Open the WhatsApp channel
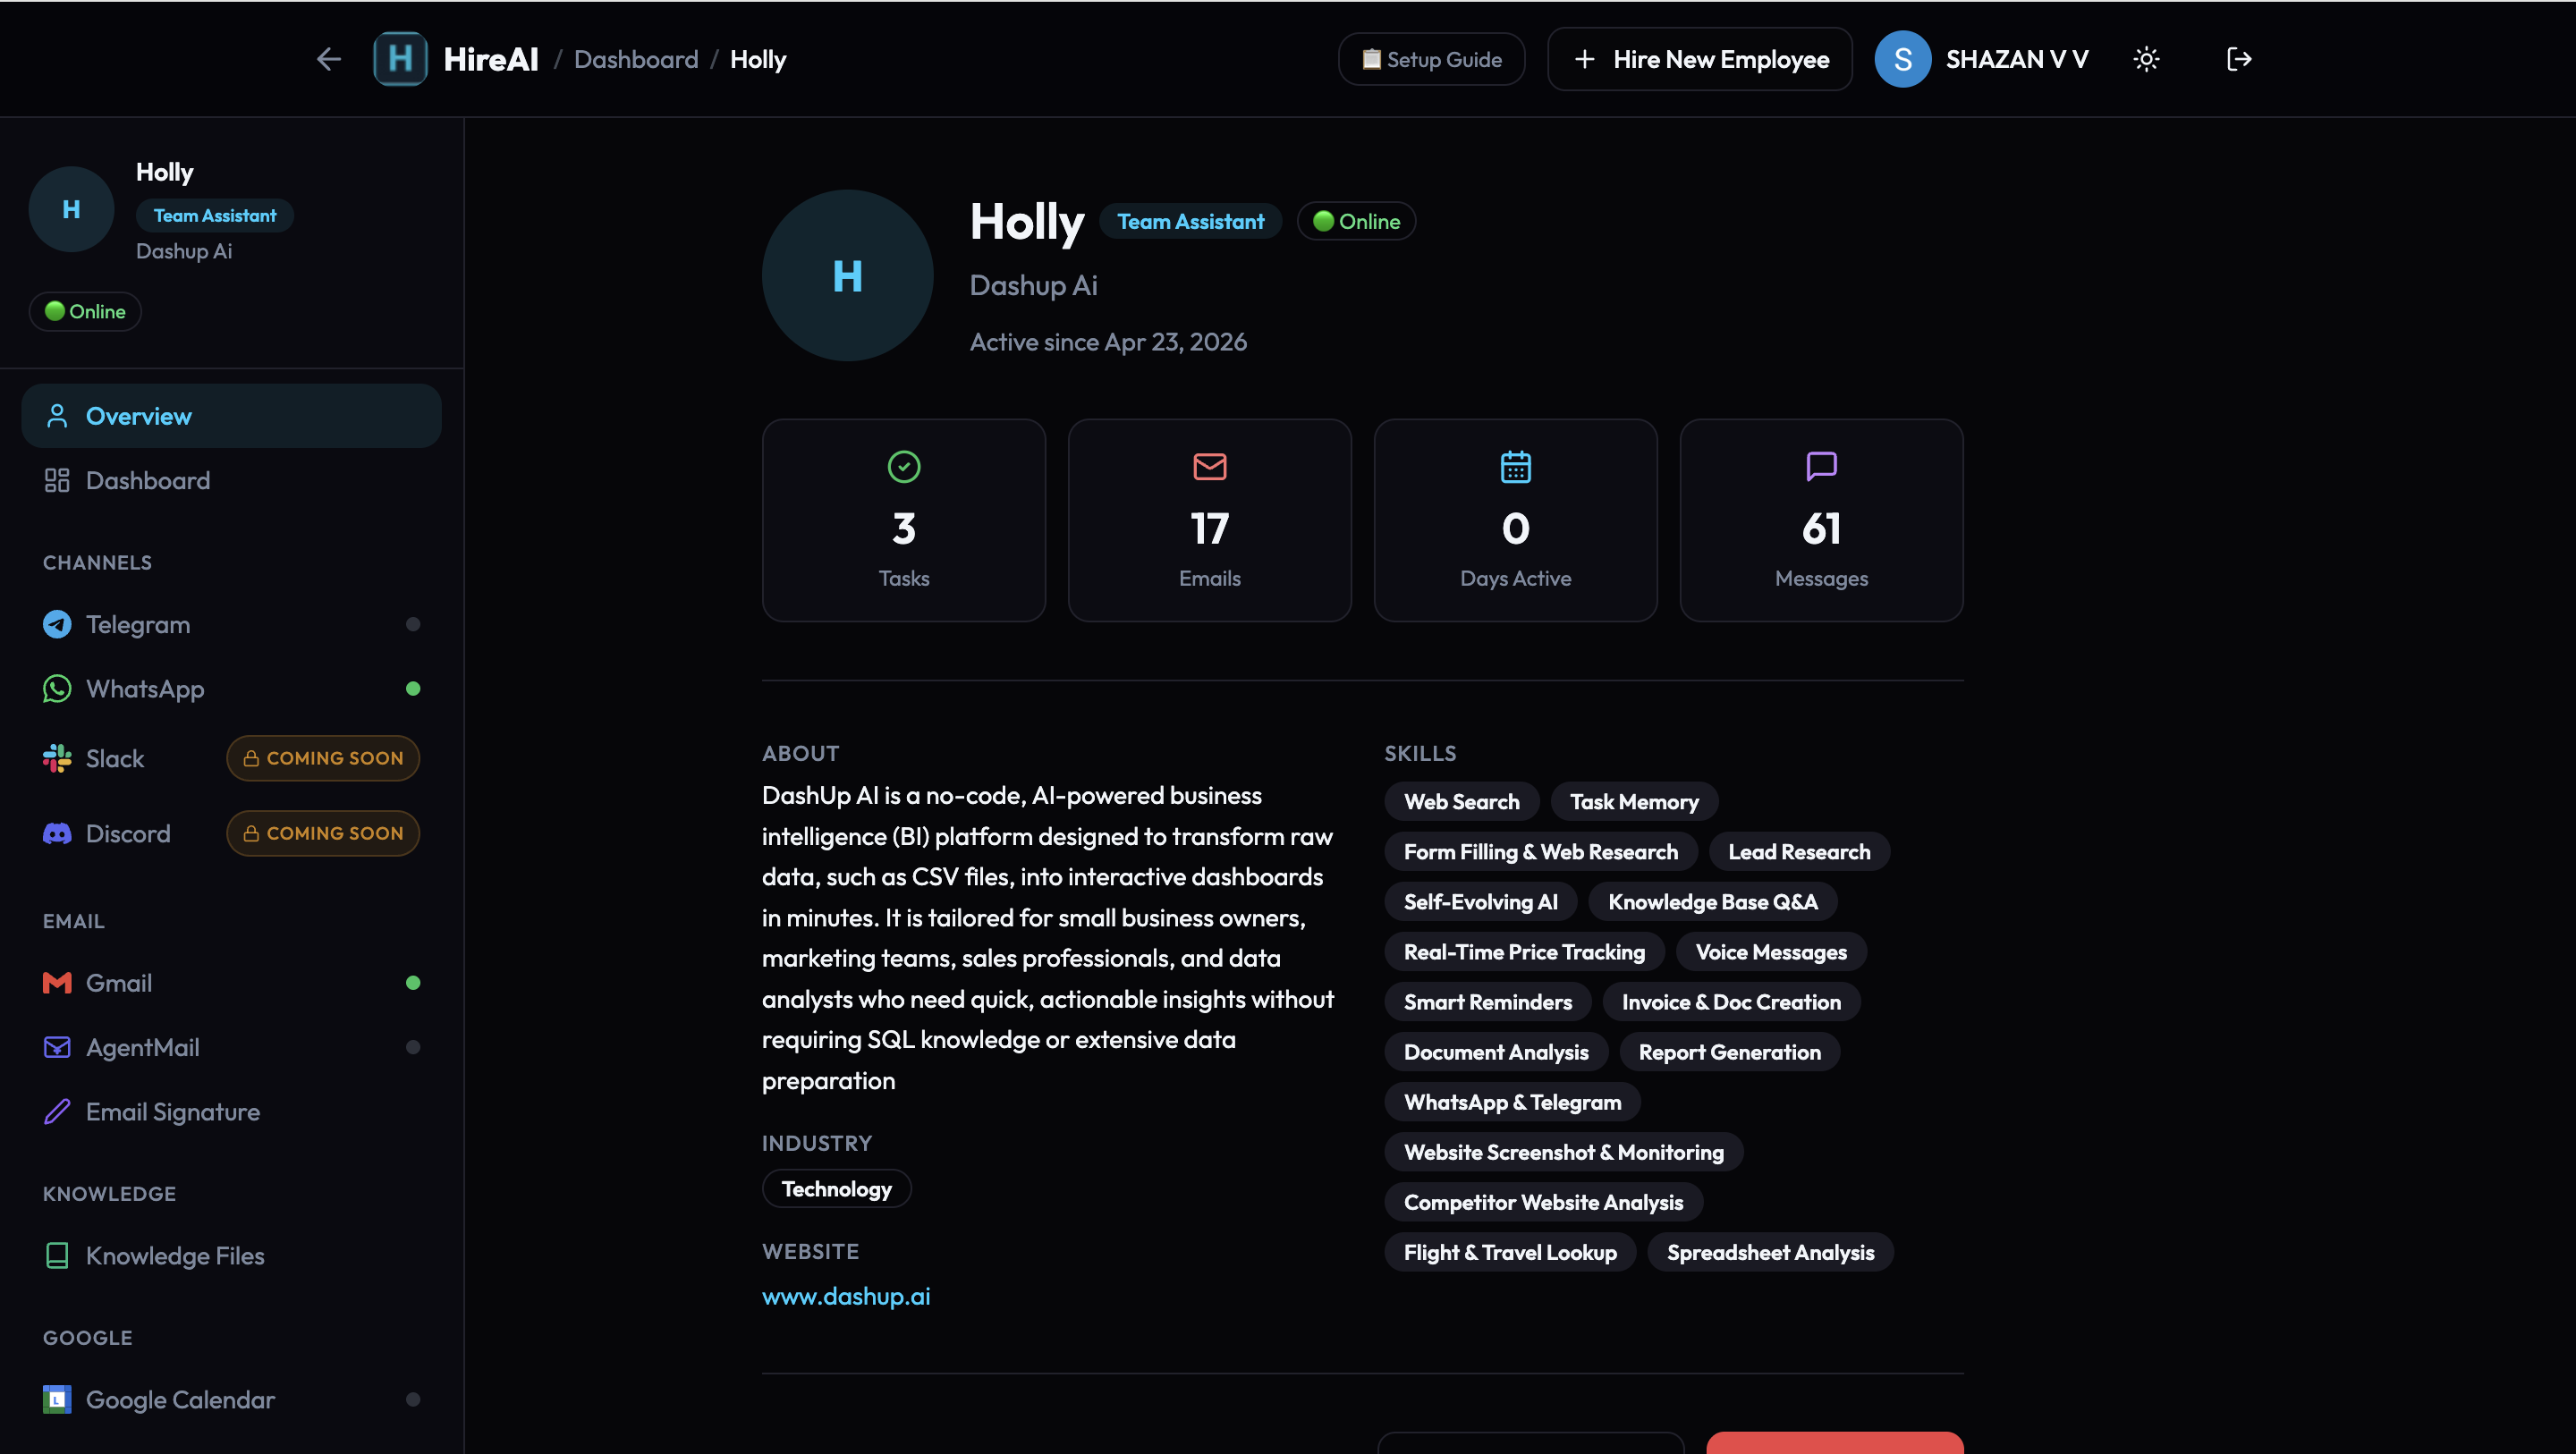 click(x=145, y=689)
